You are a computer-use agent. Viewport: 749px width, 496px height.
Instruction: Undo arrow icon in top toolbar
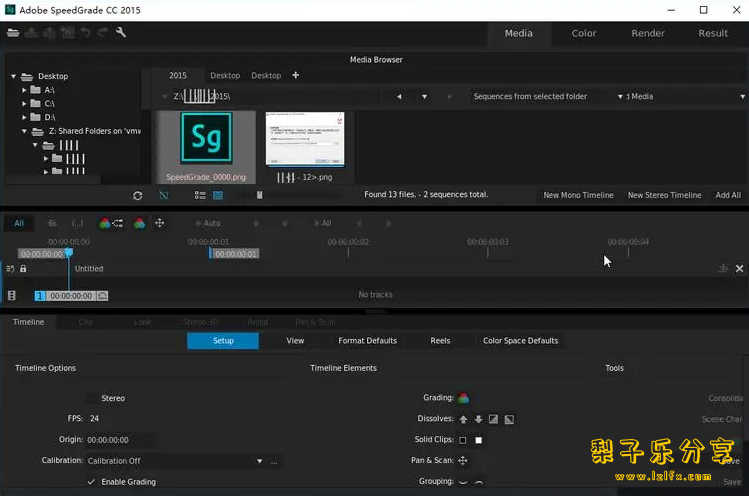(x=86, y=32)
